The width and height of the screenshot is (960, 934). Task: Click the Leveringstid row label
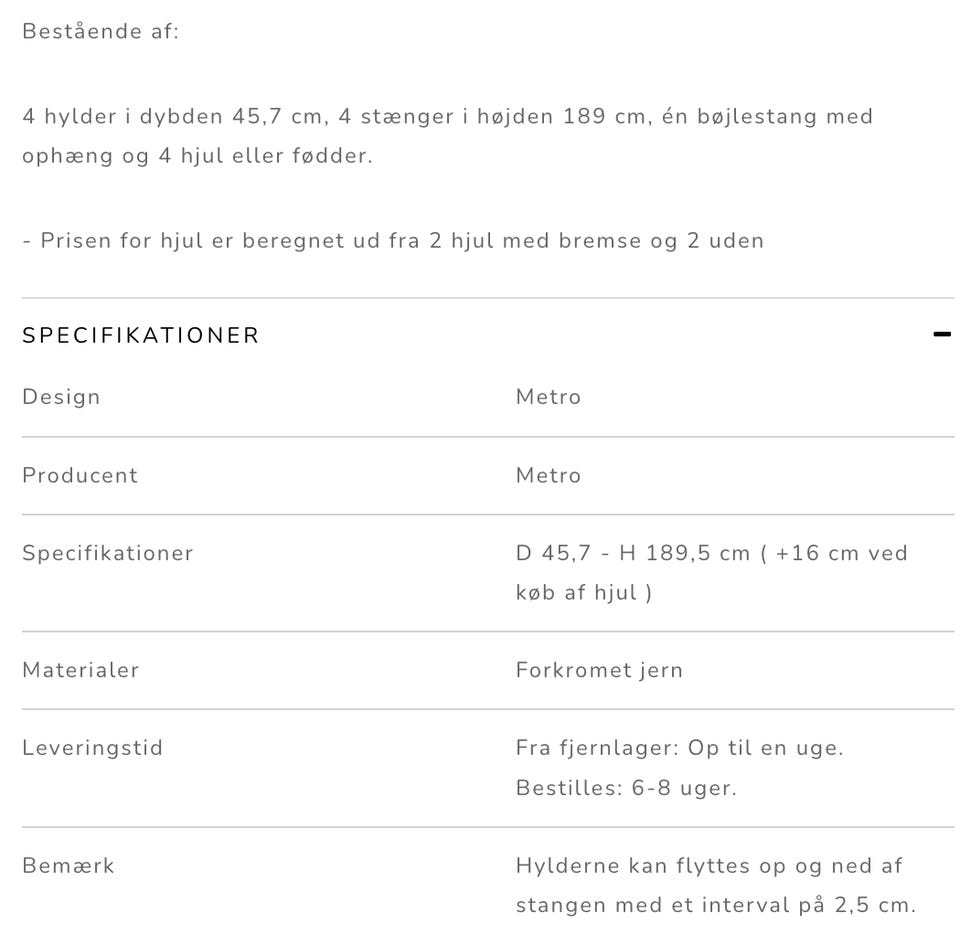92,748
